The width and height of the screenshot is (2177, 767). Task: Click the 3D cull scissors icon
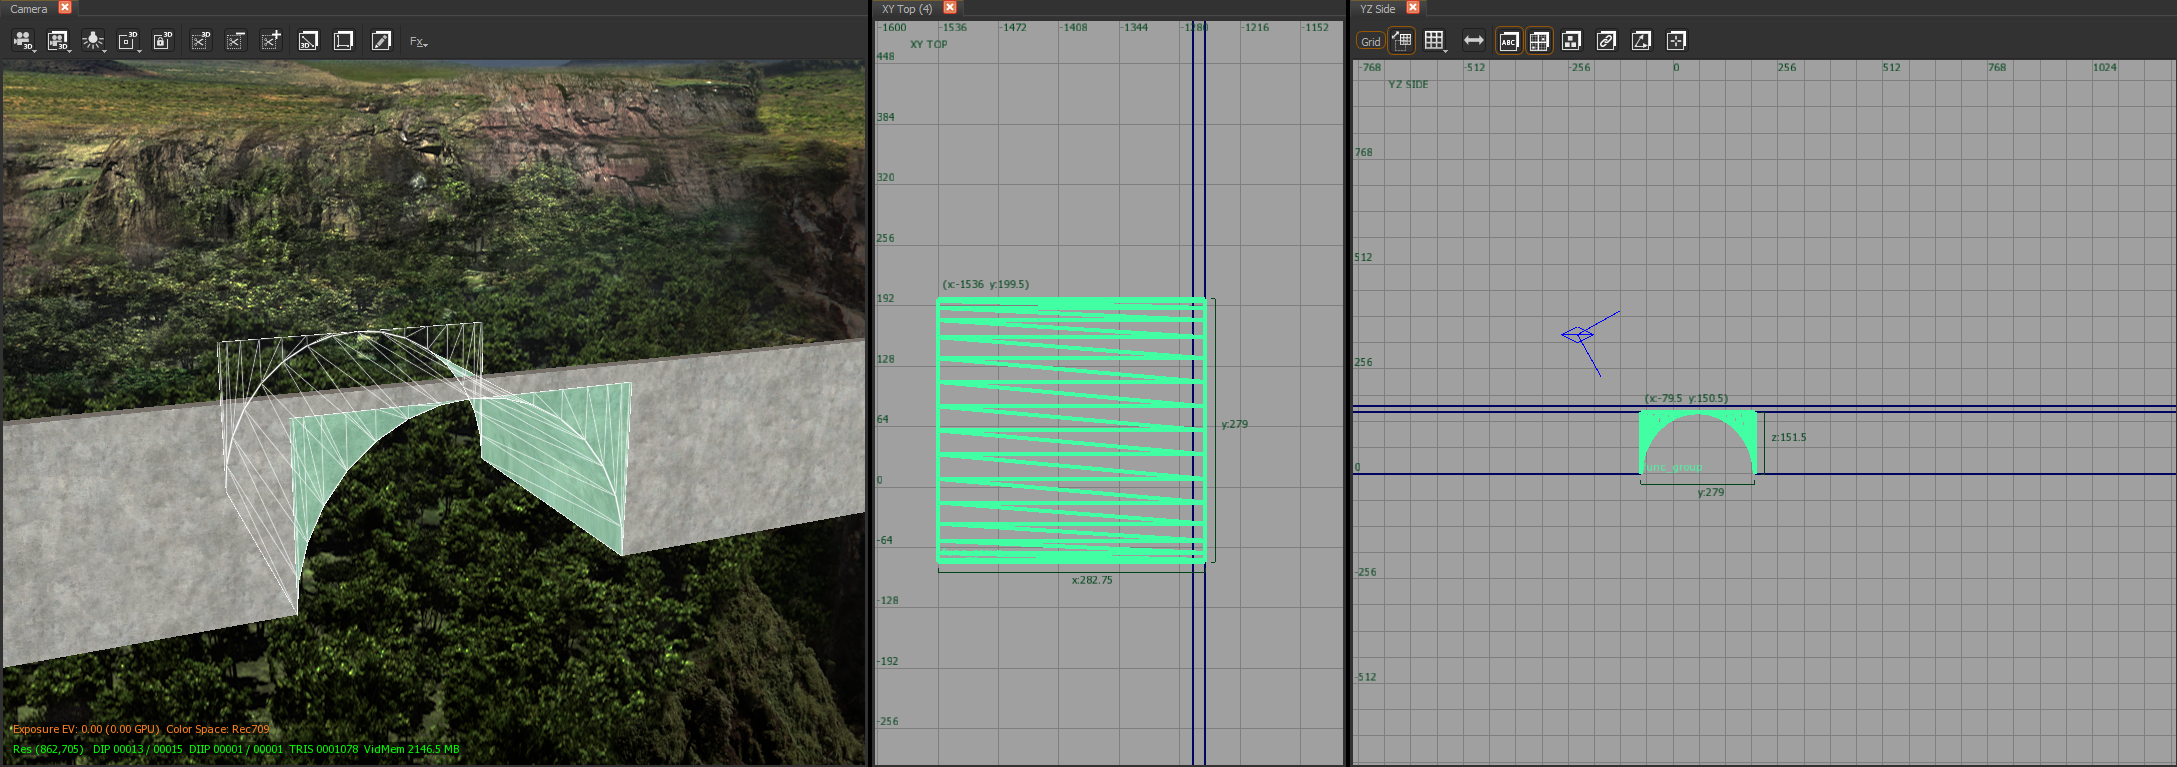point(200,41)
